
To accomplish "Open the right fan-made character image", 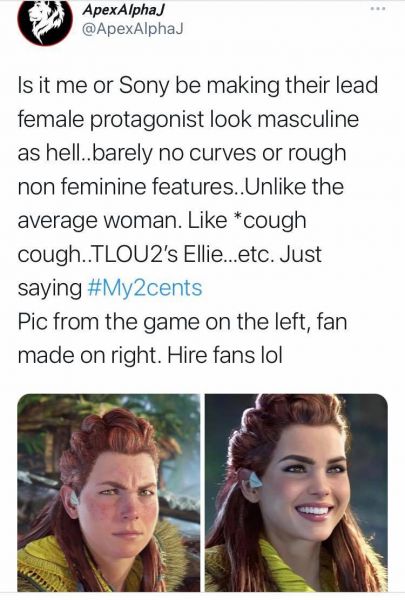I will 296,493.
